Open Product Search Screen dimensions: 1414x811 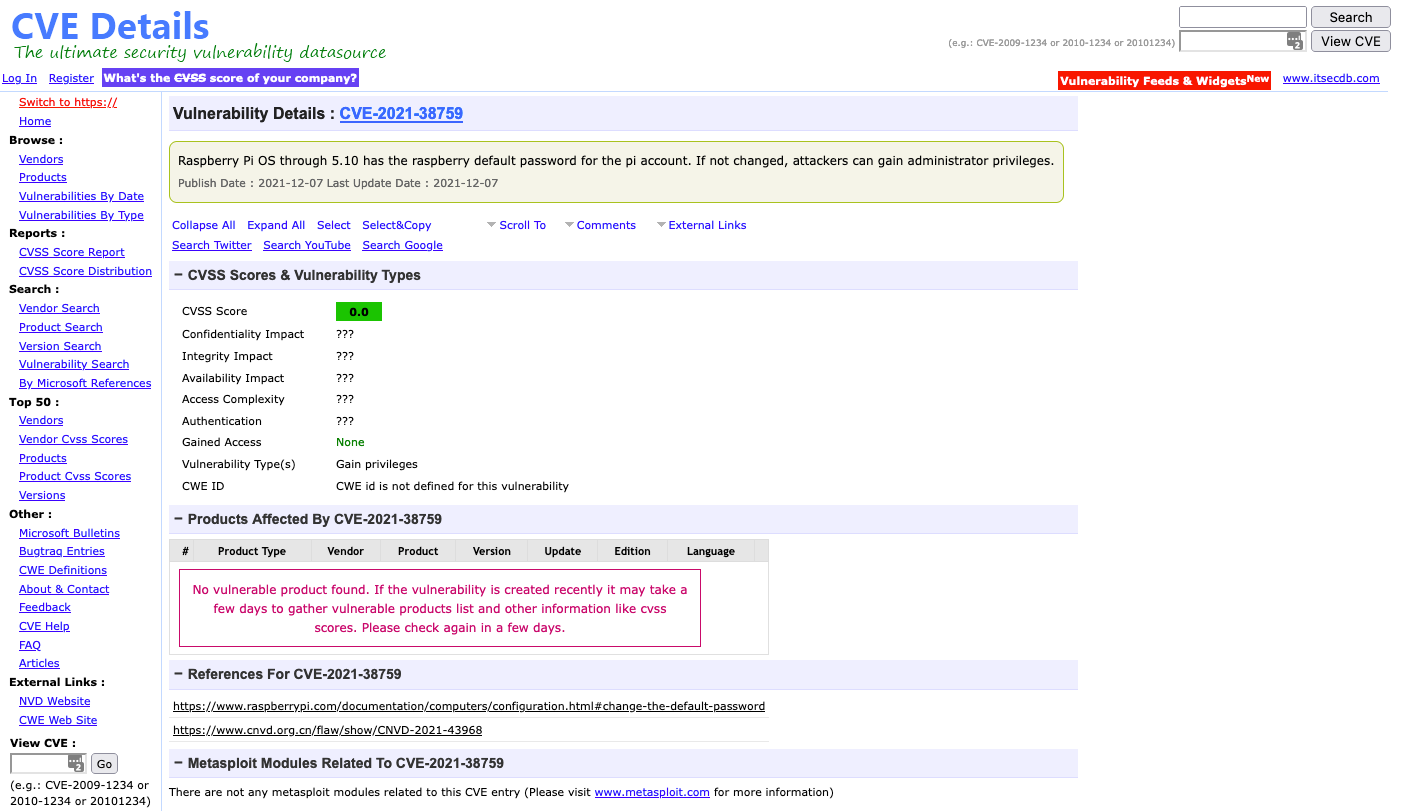pyautogui.click(x=61, y=327)
